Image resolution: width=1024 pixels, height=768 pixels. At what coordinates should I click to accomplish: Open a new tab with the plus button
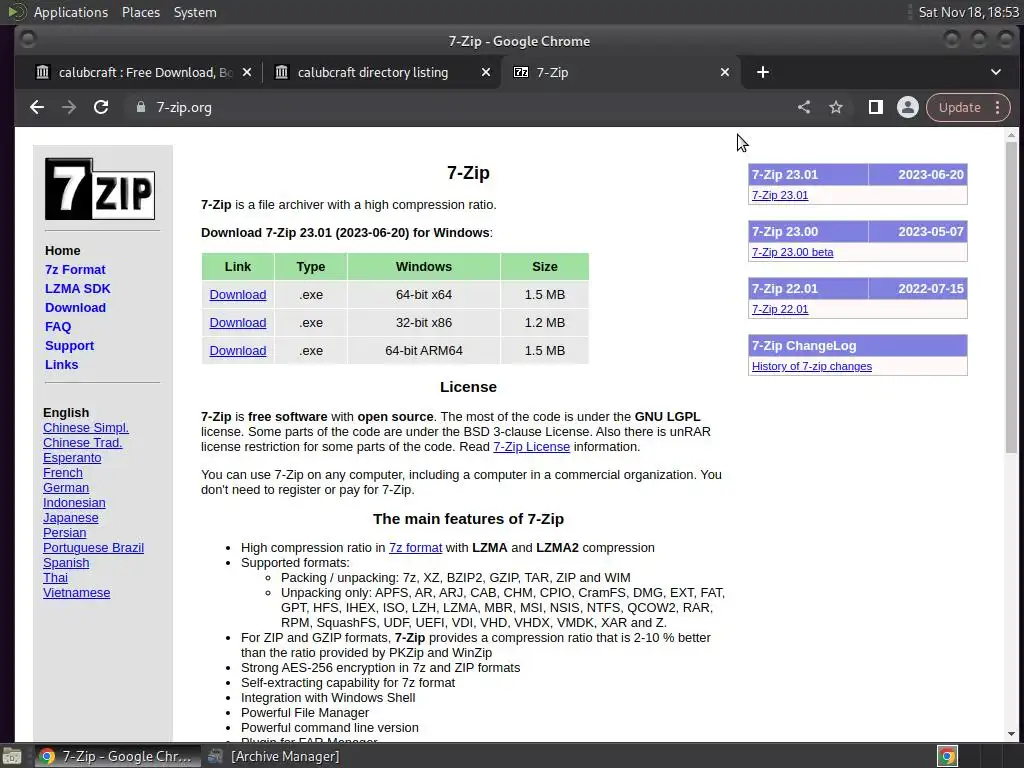(763, 72)
